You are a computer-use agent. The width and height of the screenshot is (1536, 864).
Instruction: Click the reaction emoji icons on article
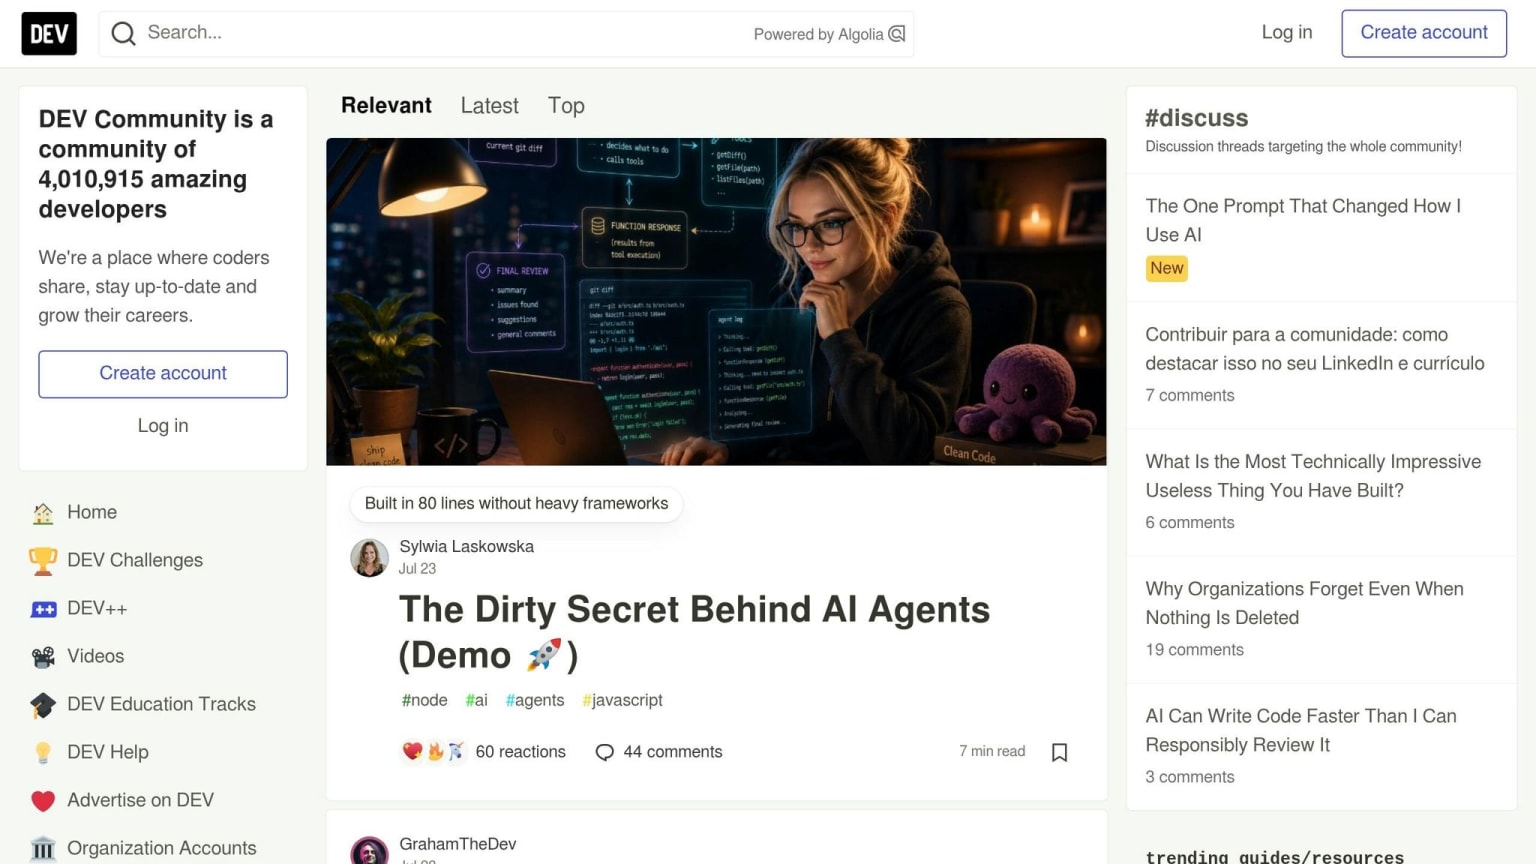[x=434, y=751]
